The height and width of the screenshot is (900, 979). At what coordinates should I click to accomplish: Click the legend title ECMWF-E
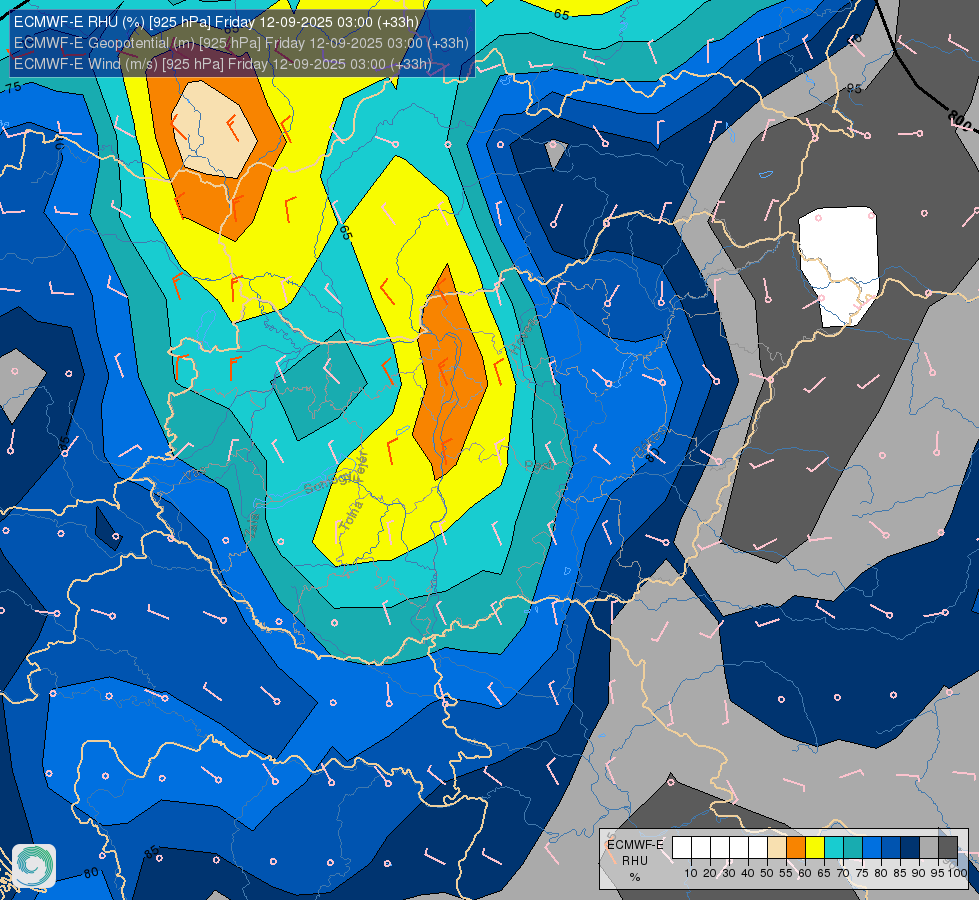(635, 844)
